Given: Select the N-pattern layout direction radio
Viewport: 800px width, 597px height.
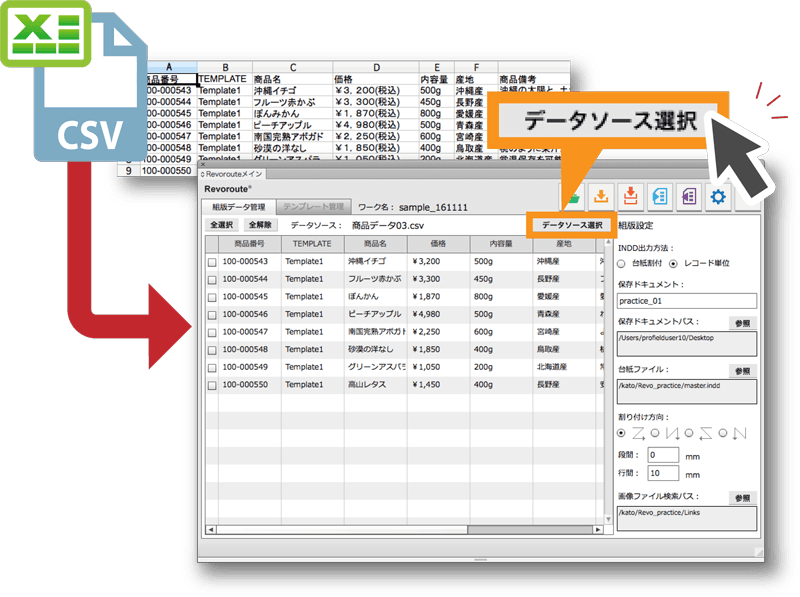Looking at the screenshot, I should coord(722,433).
